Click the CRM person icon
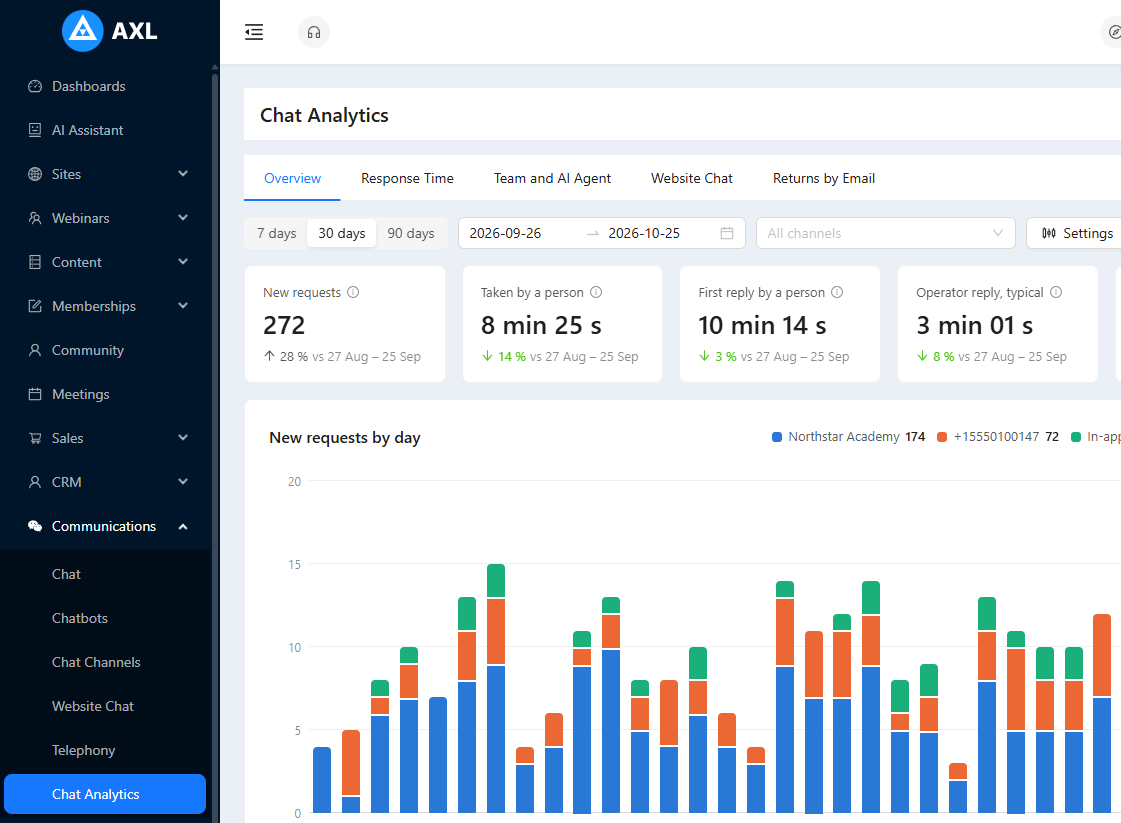Screen dimensions: 1121x823 35,482
